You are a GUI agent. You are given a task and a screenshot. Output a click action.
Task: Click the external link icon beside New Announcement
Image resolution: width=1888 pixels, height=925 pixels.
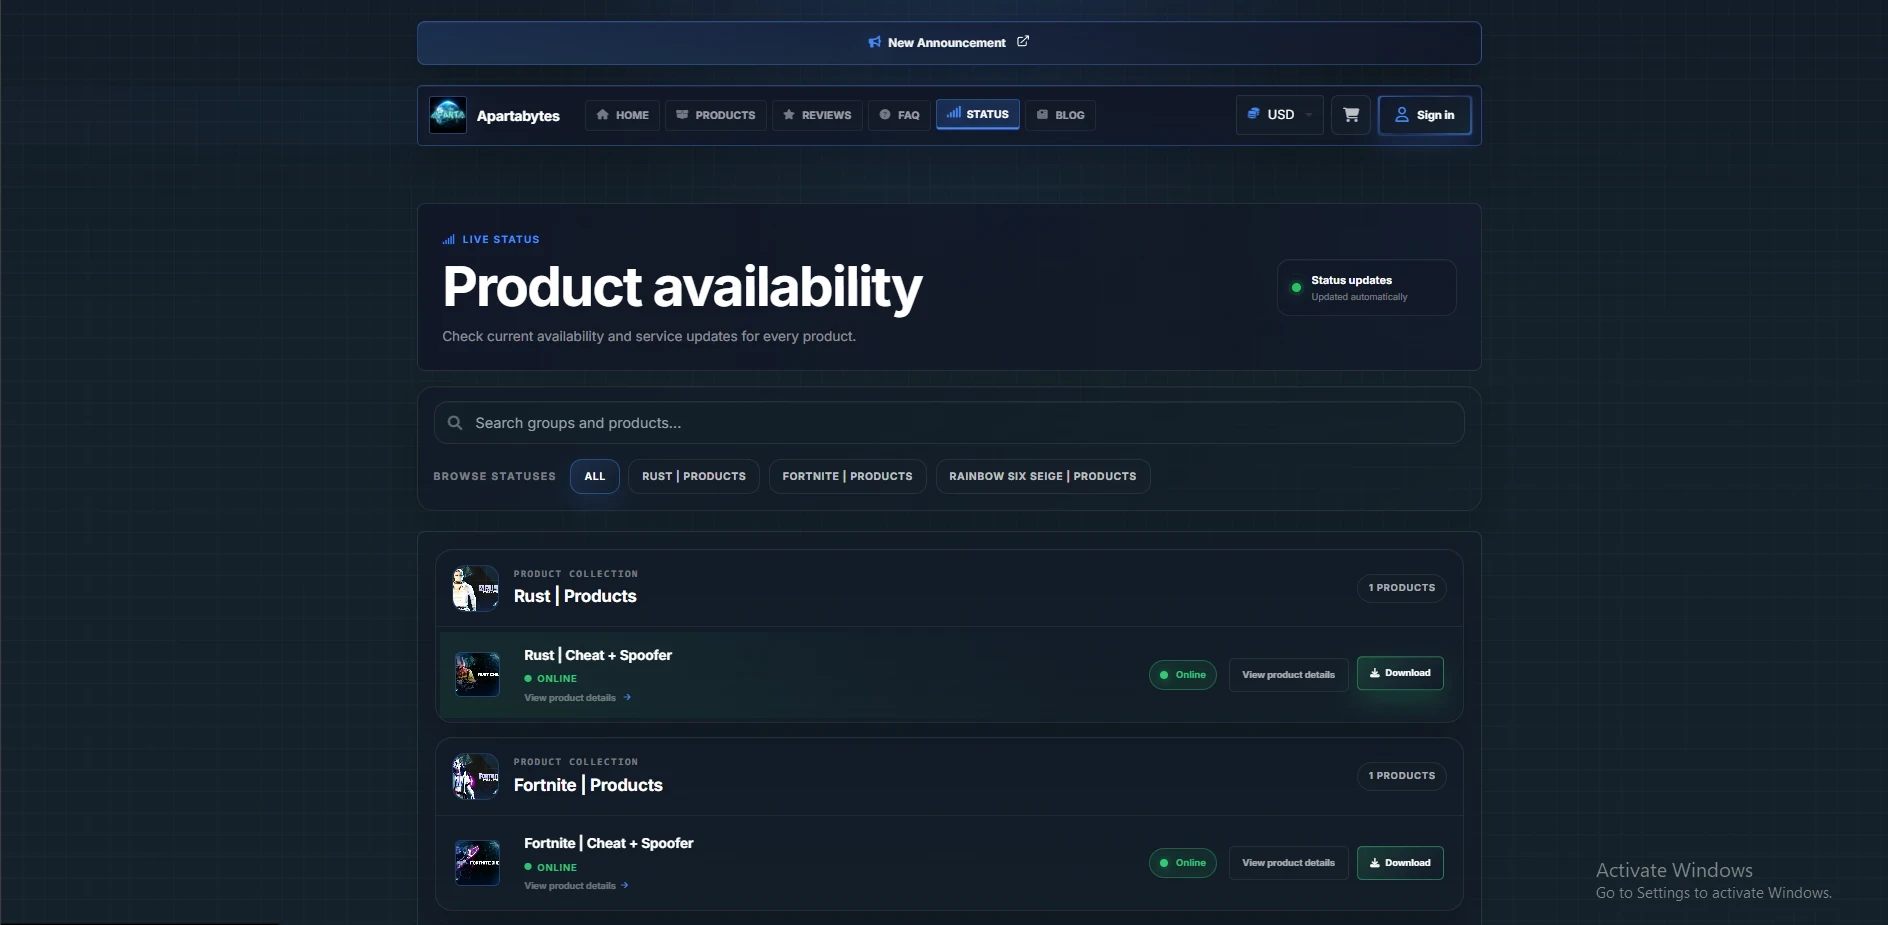1023,42
